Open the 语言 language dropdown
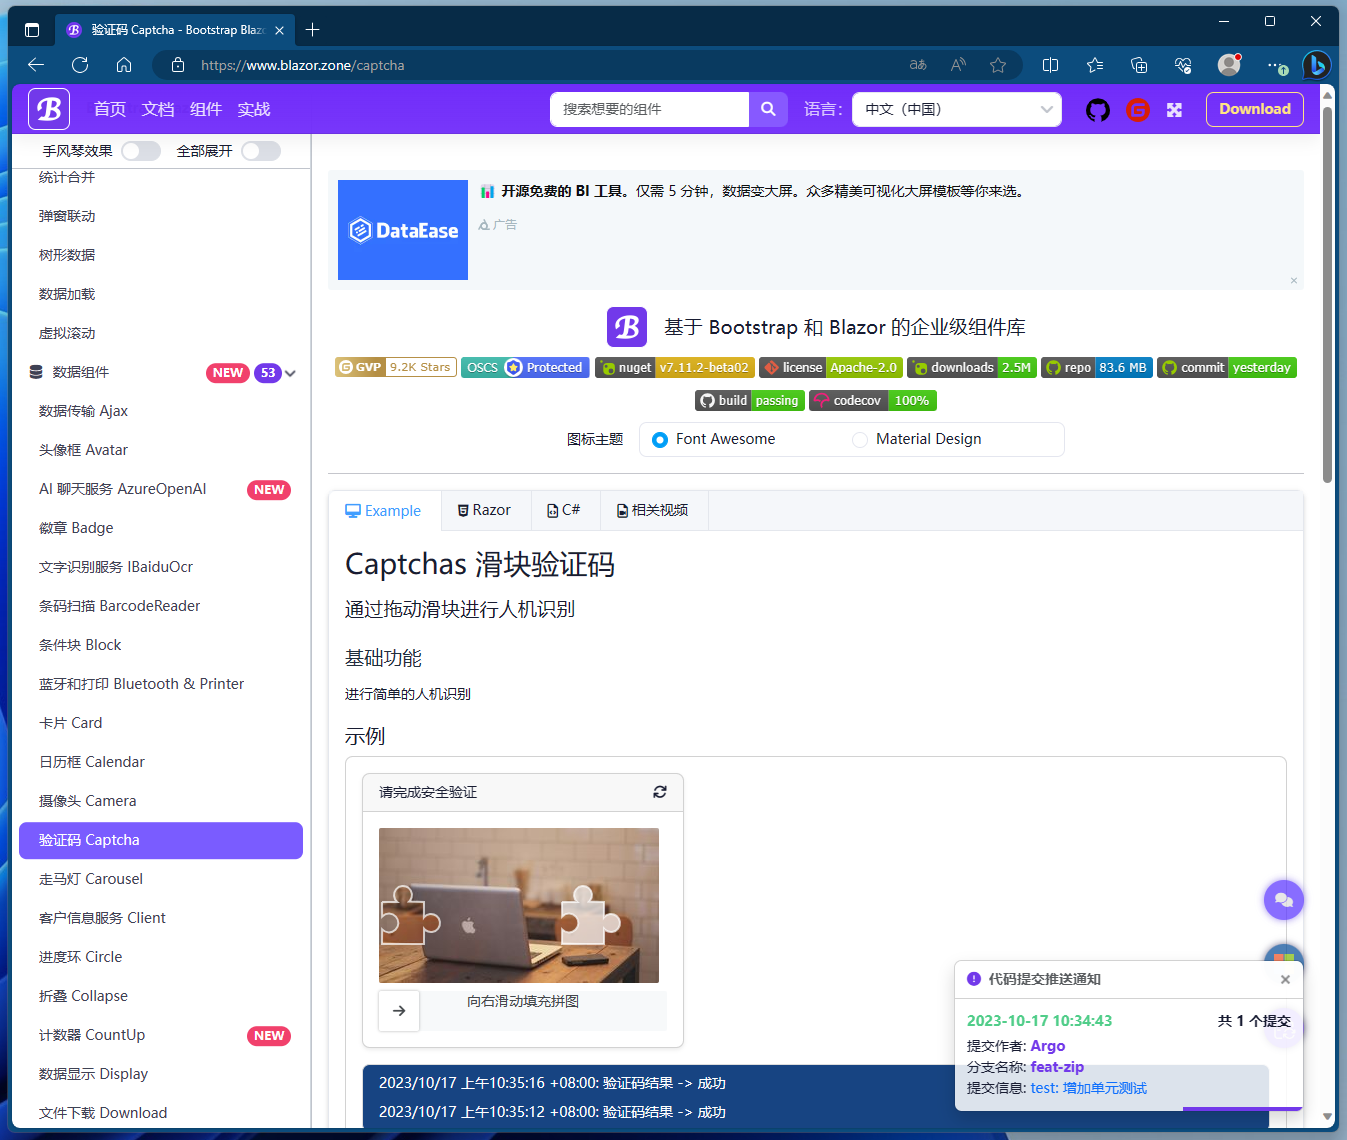The image size is (1347, 1140). coord(955,109)
